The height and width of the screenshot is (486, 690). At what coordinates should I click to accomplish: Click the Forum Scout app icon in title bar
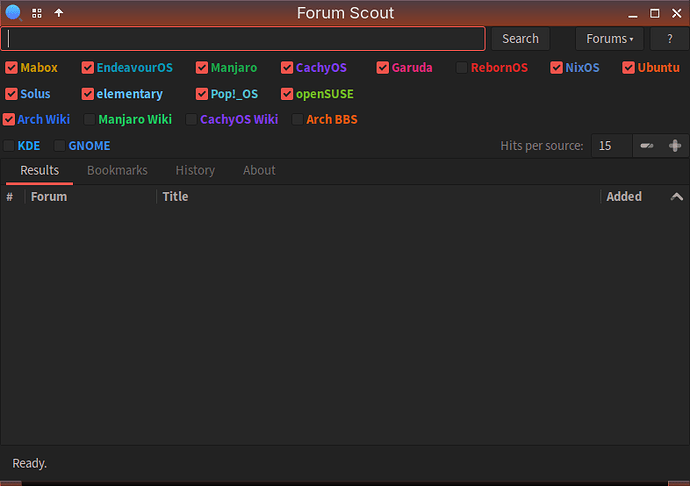click(14, 13)
